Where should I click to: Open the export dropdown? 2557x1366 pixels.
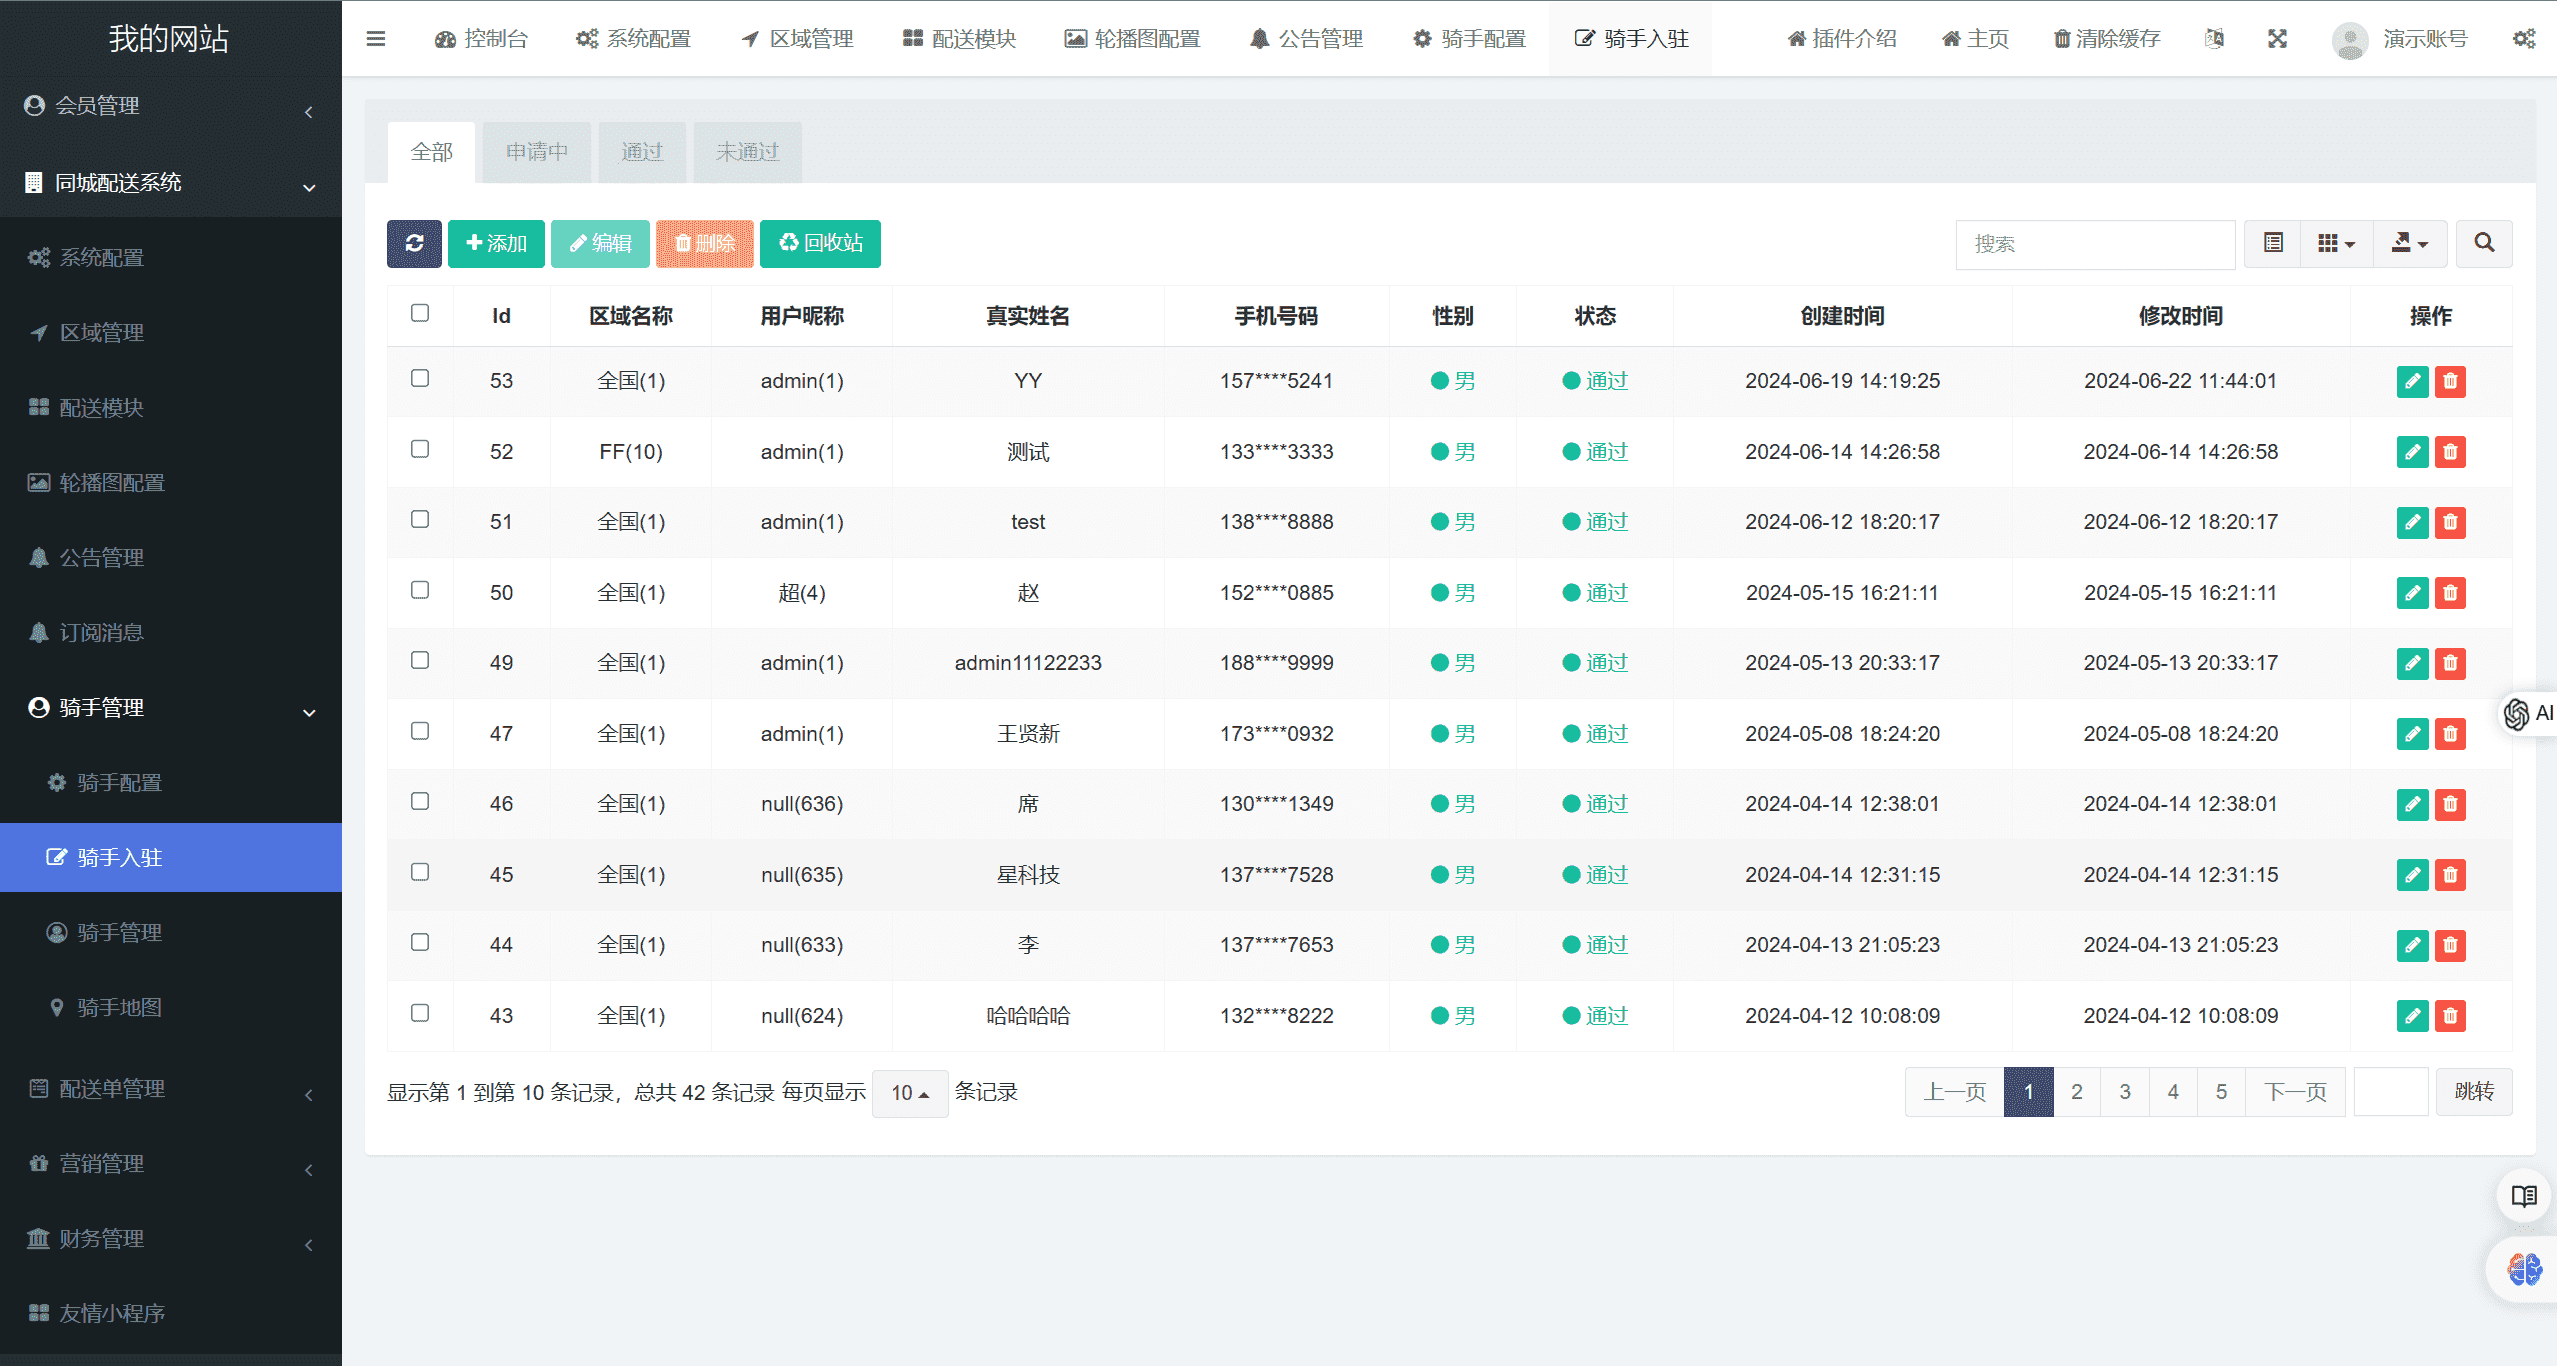pos(2410,243)
